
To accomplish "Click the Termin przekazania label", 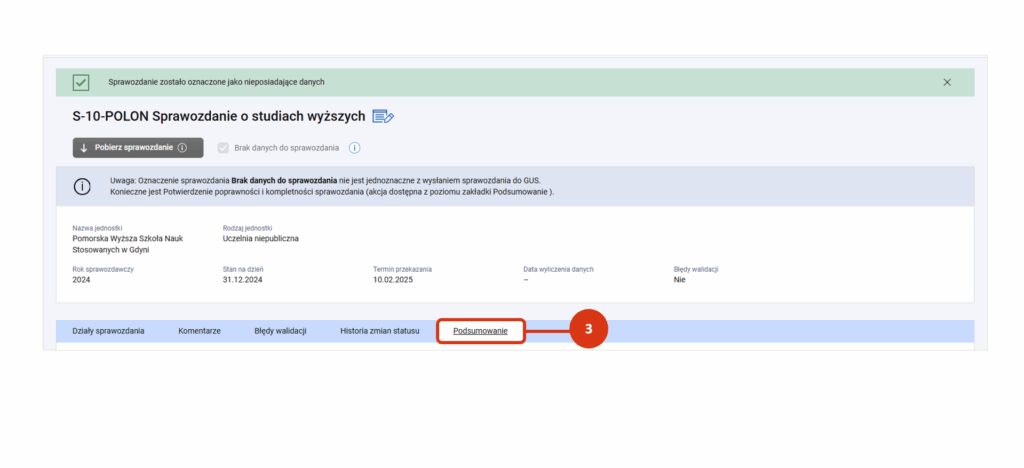I will (402, 269).
